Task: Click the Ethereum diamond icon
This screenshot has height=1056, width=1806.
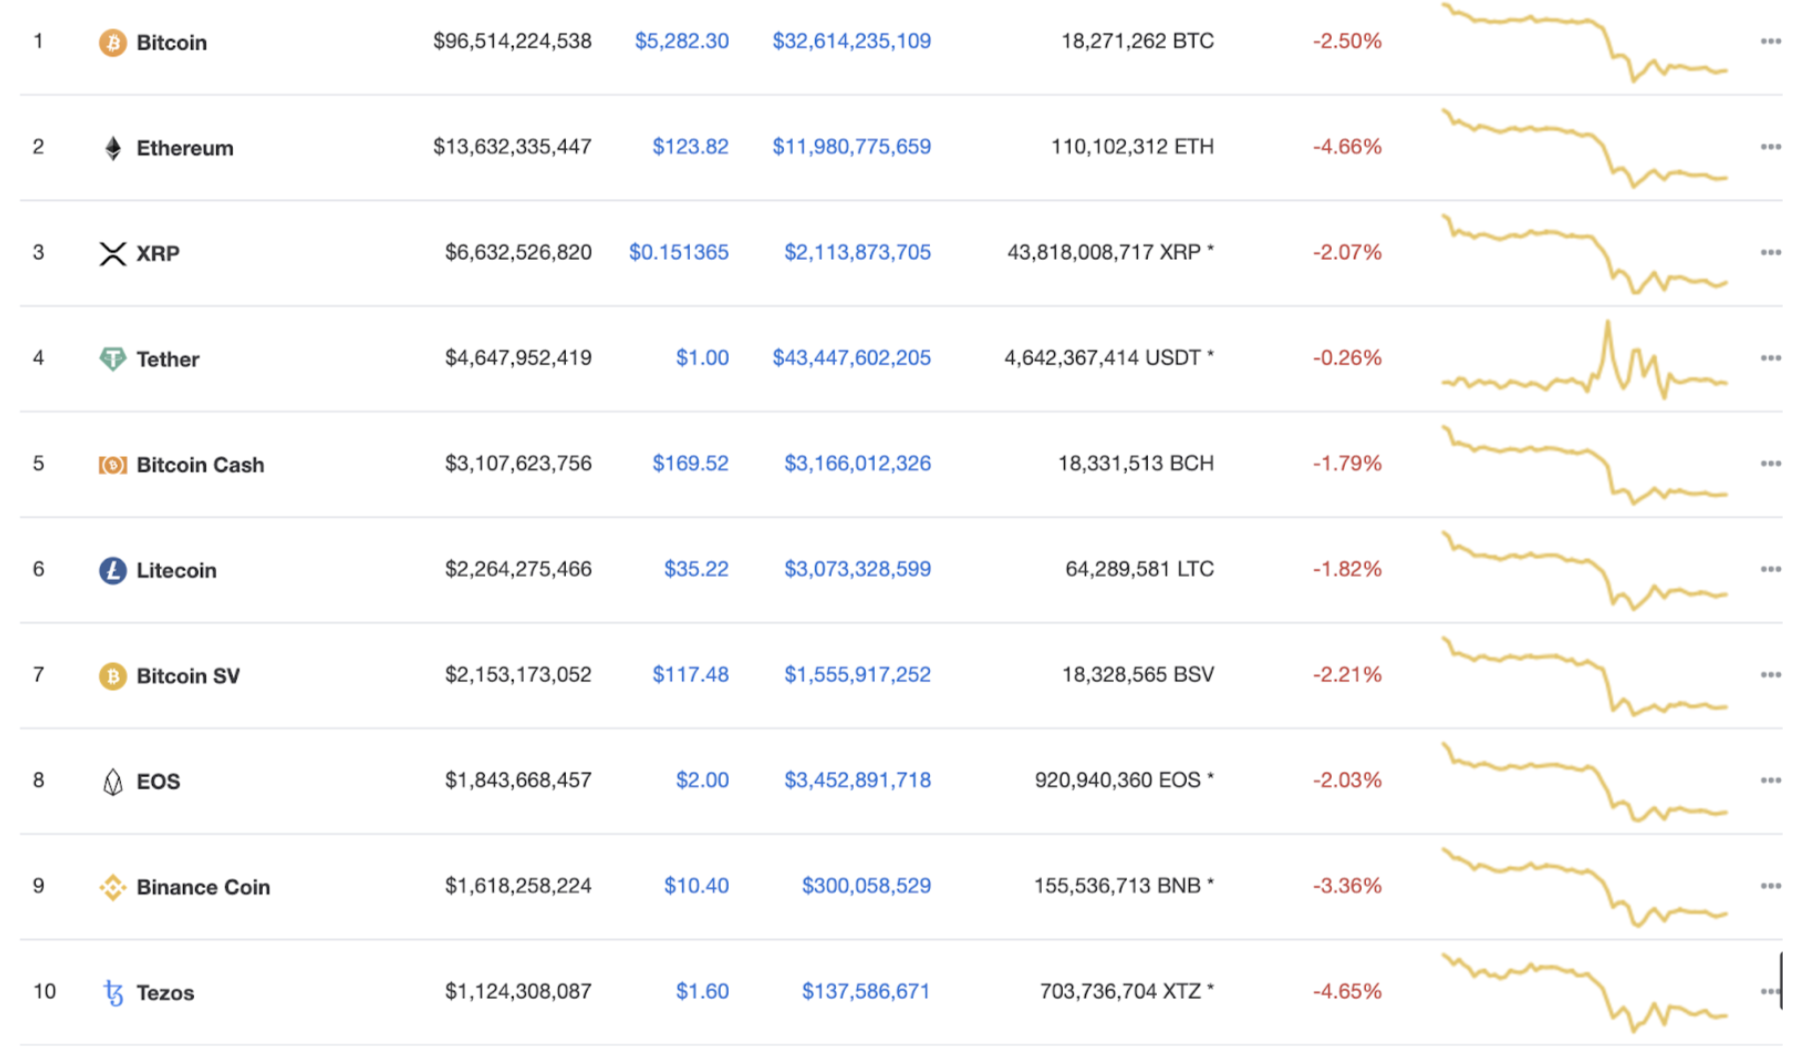Action: coord(113,148)
